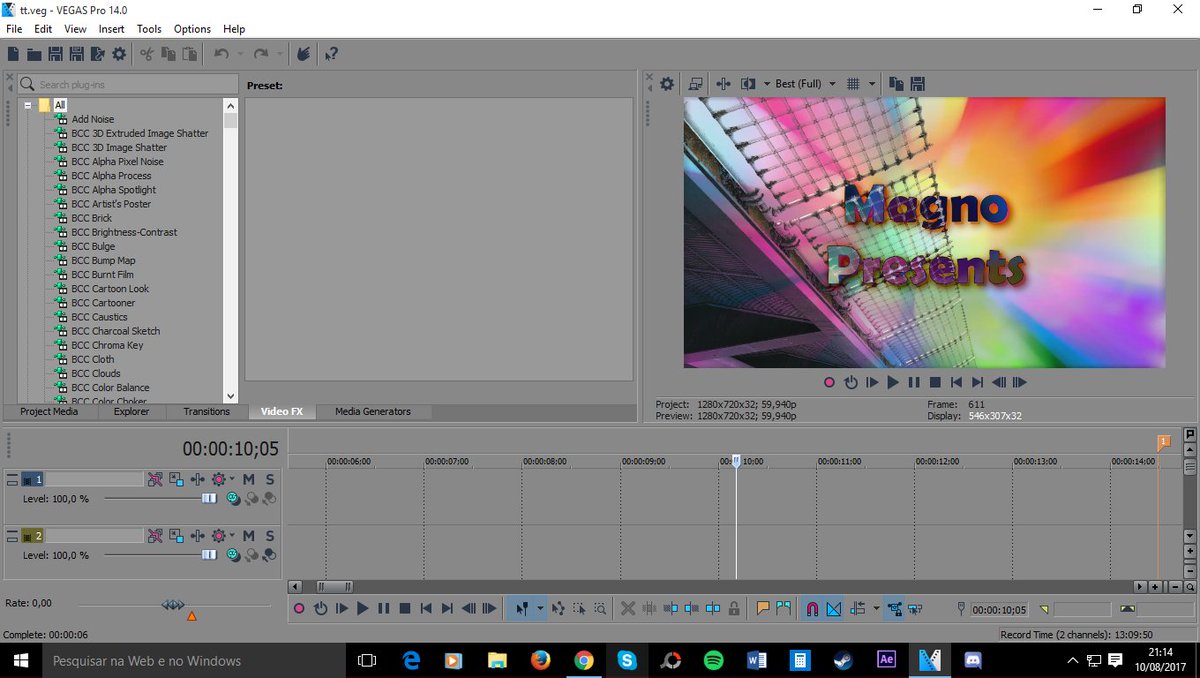Switch to the Transitions tab
The image size is (1200, 678).
[206, 411]
